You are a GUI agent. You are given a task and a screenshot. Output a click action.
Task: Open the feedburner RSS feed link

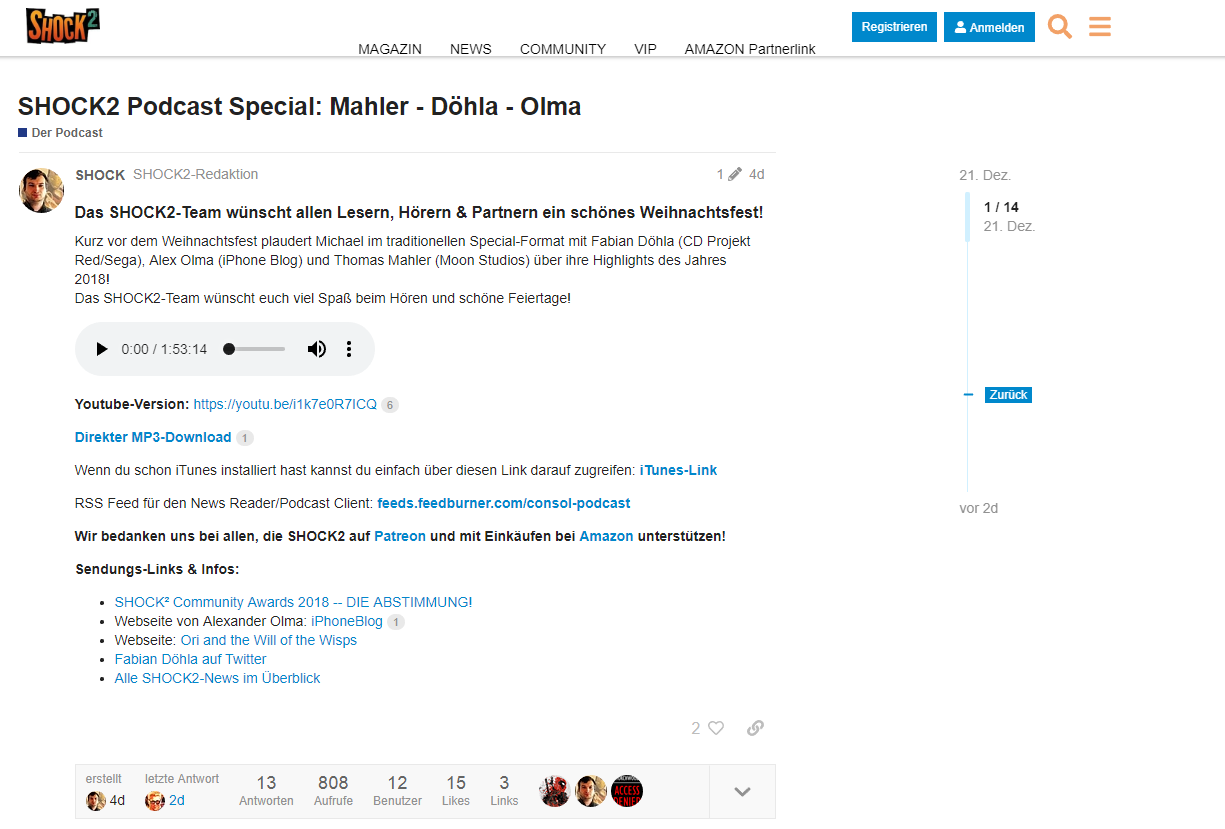[504, 504]
